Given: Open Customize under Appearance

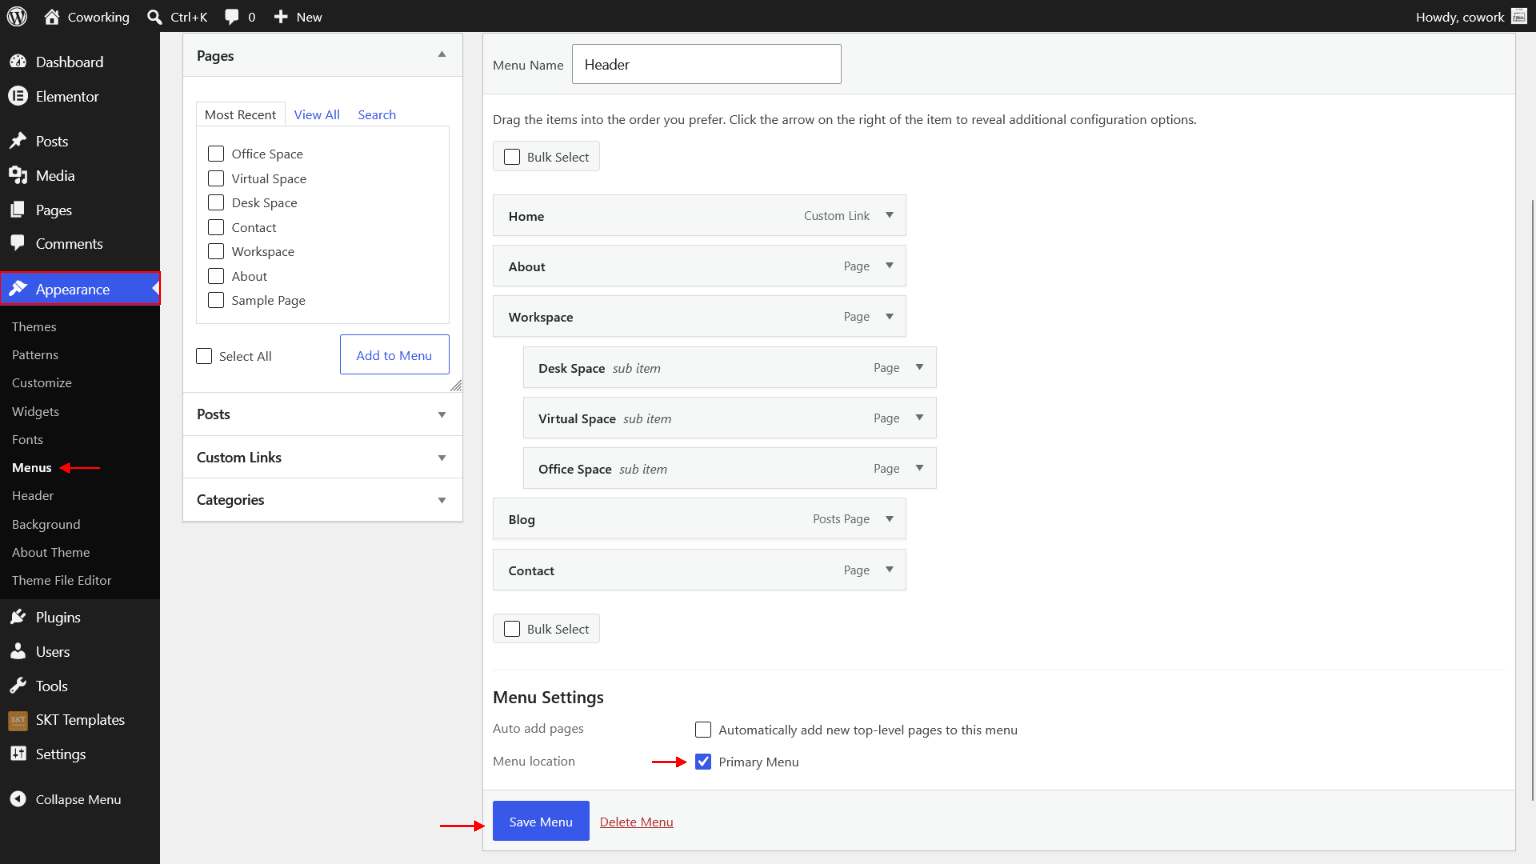Looking at the screenshot, I should coord(42,383).
